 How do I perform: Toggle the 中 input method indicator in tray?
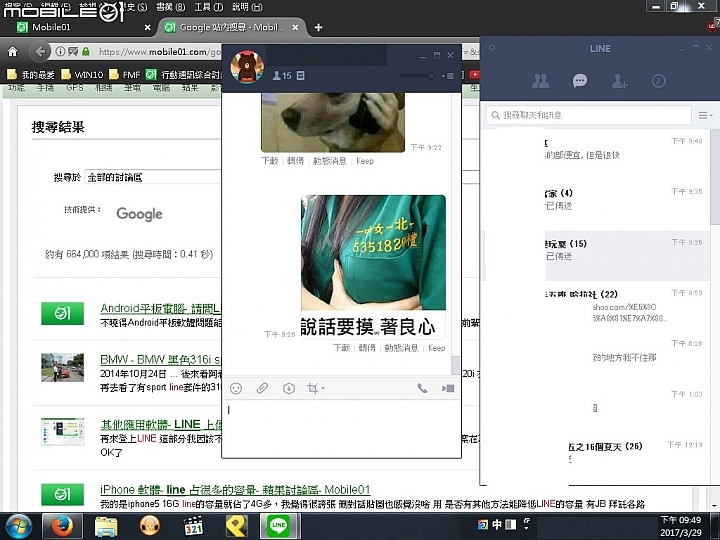coord(497,524)
